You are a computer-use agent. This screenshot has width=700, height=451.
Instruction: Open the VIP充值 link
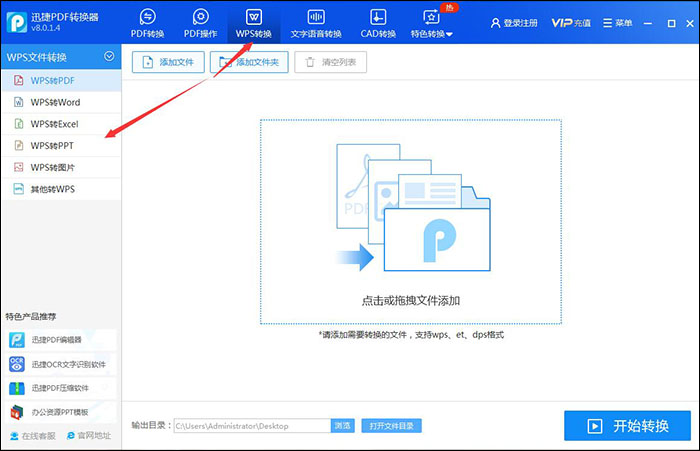[x=571, y=23]
